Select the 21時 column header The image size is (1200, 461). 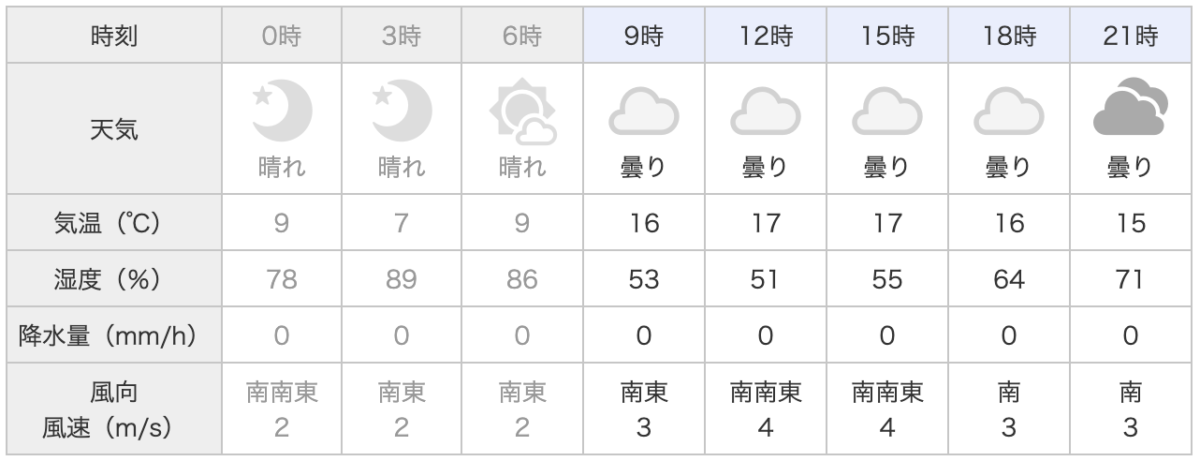1131,38
